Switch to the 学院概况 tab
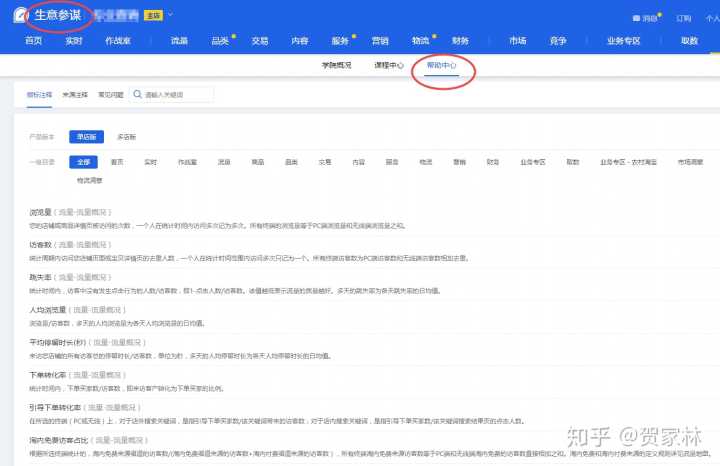 (336, 65)
